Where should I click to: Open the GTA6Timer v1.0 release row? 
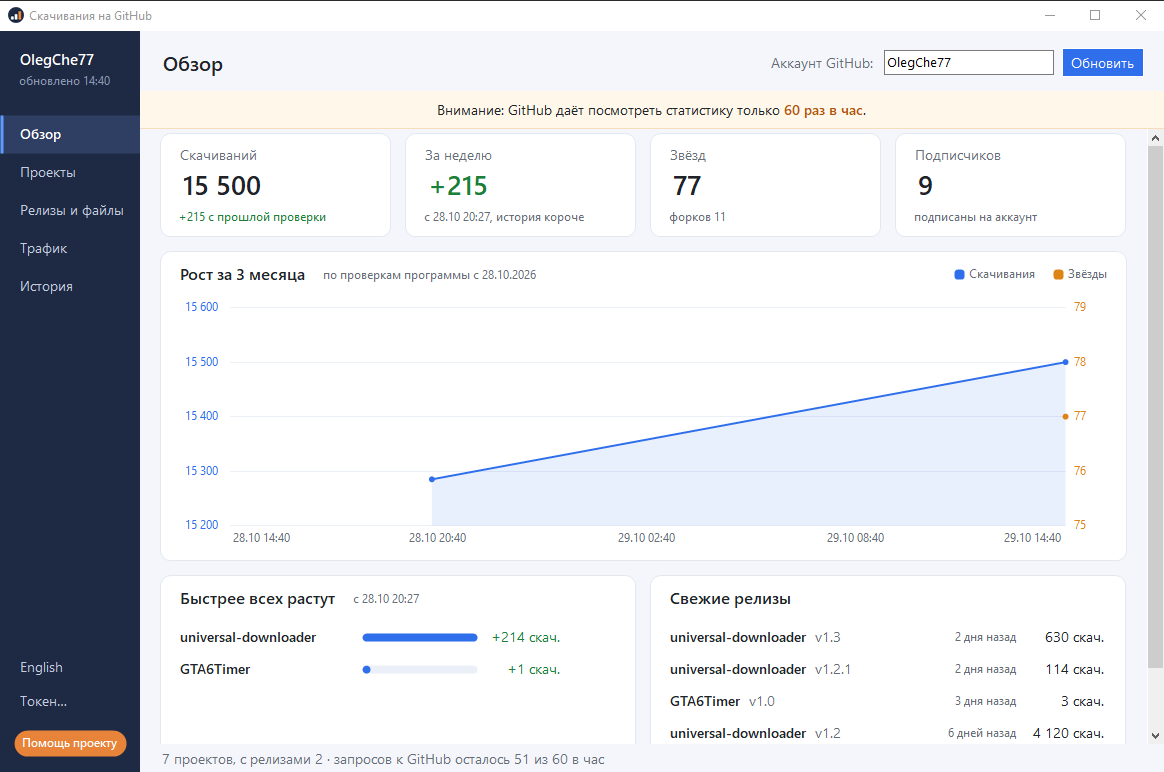(887, 701)
